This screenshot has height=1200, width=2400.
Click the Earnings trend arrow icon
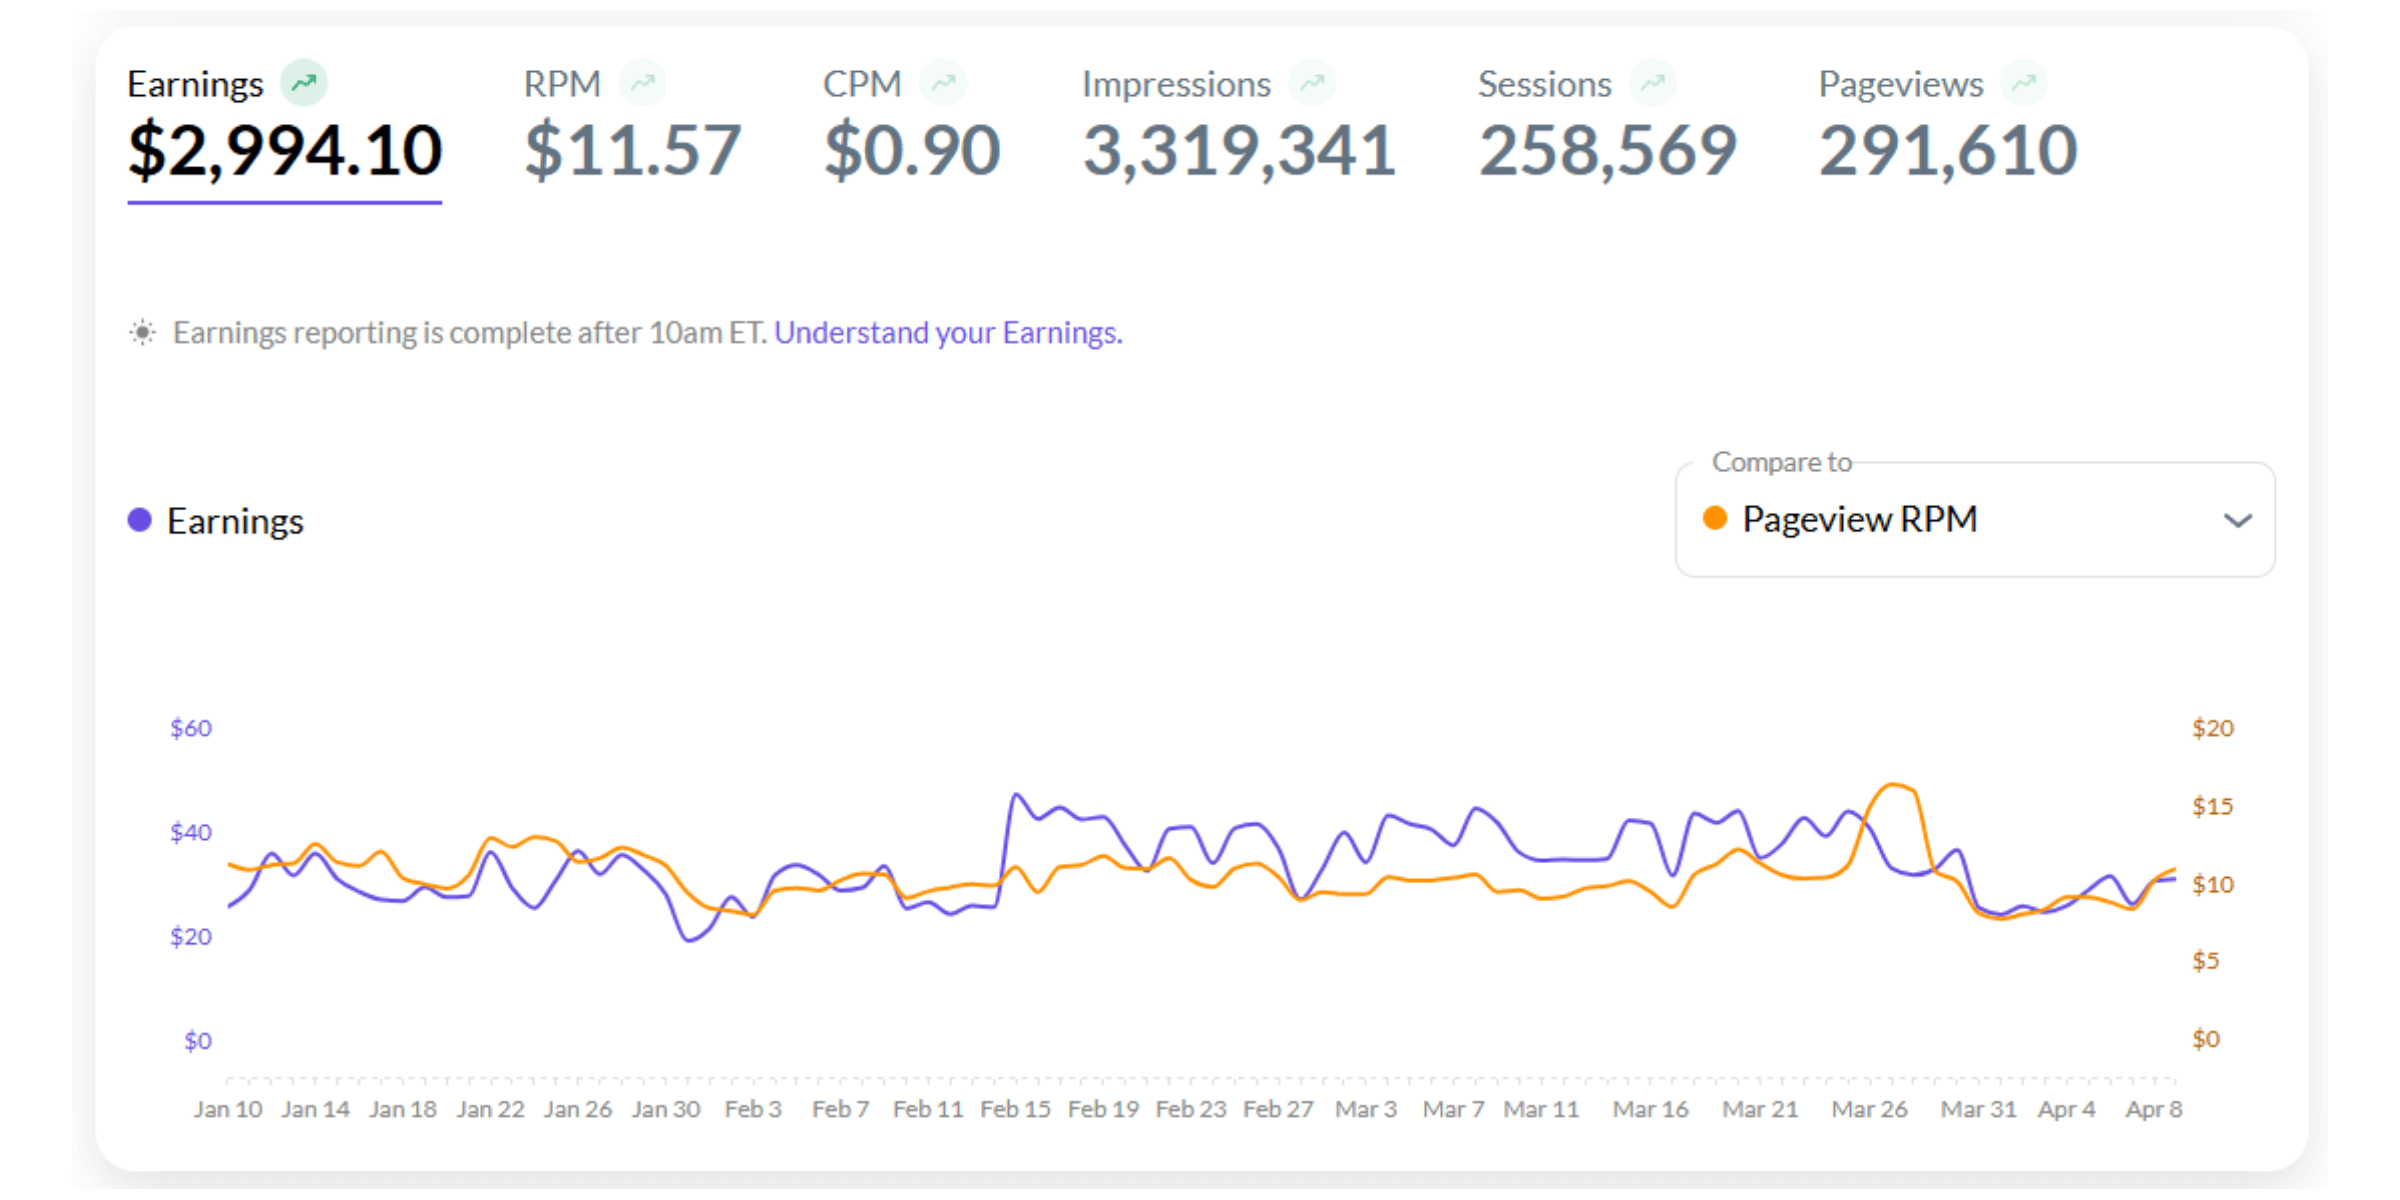coord(304,82)
